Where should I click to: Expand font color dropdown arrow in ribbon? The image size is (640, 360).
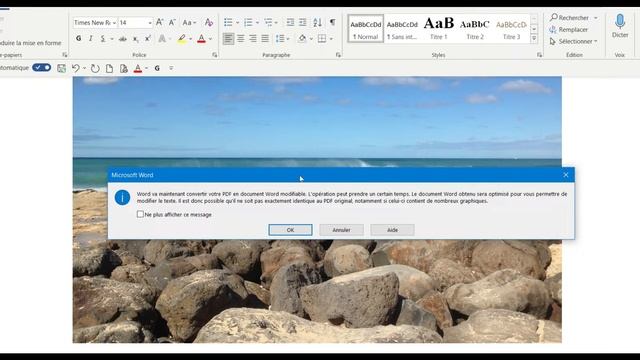(x=211, y=39)
